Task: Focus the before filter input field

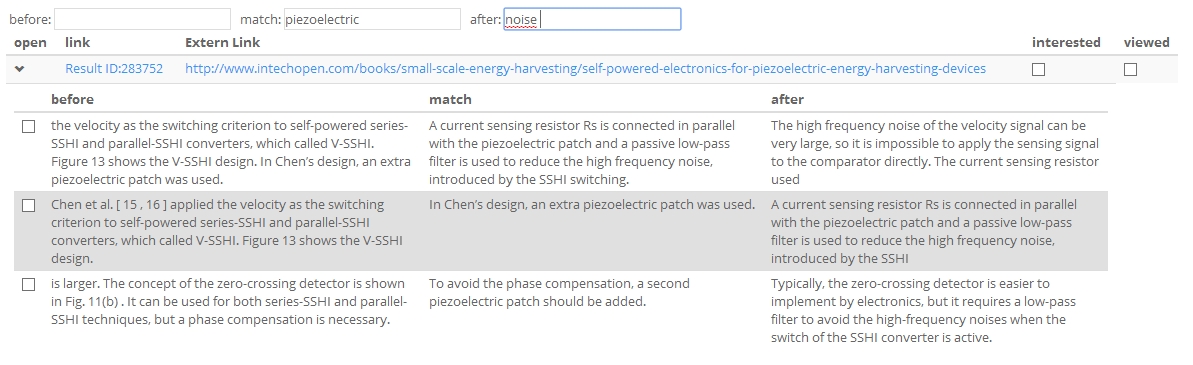Action: click(142, 19)
